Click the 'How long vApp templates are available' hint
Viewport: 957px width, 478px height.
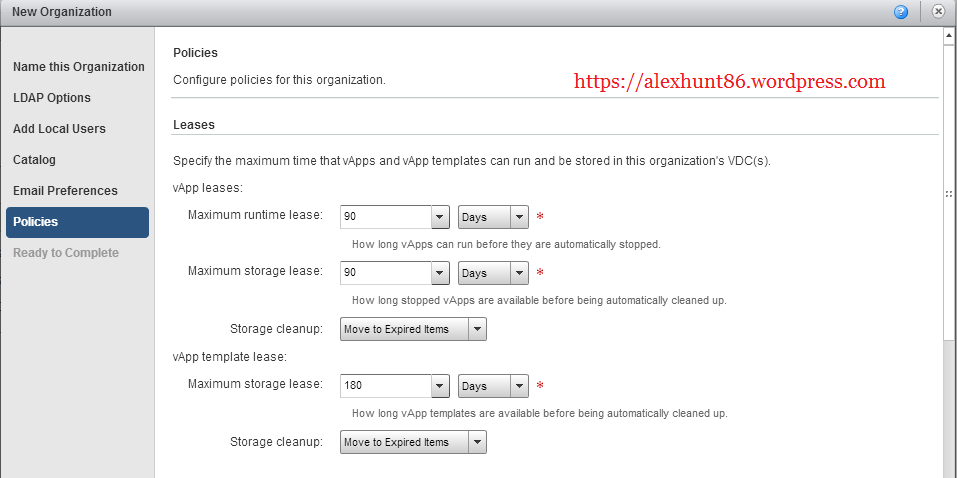click(x=540, y=413)
